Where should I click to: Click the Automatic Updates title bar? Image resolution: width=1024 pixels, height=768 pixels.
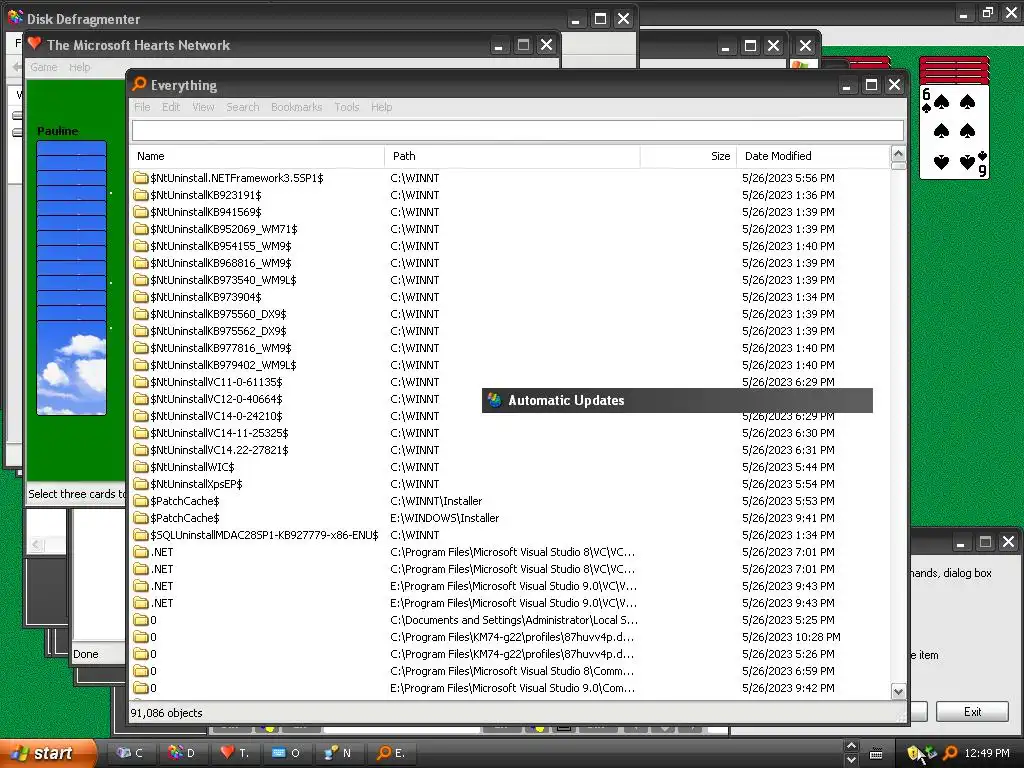[677, 400]
